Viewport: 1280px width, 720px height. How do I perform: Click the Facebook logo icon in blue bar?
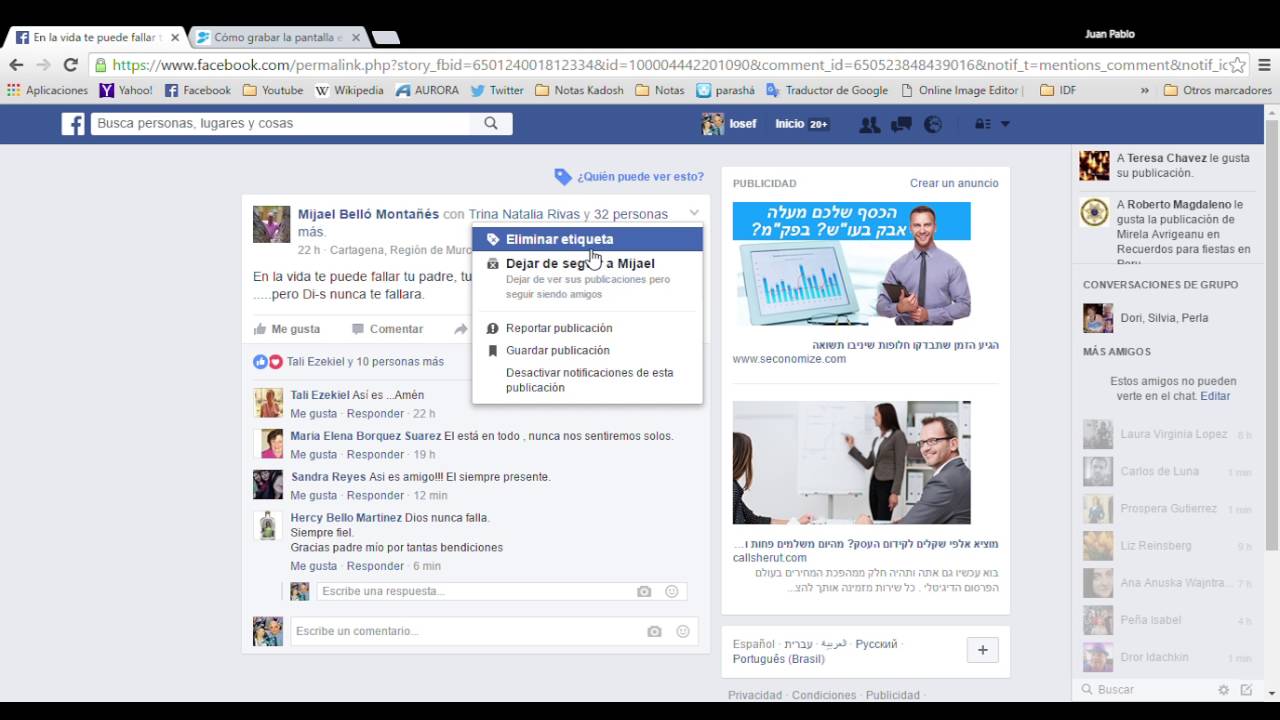click(72, 123)
